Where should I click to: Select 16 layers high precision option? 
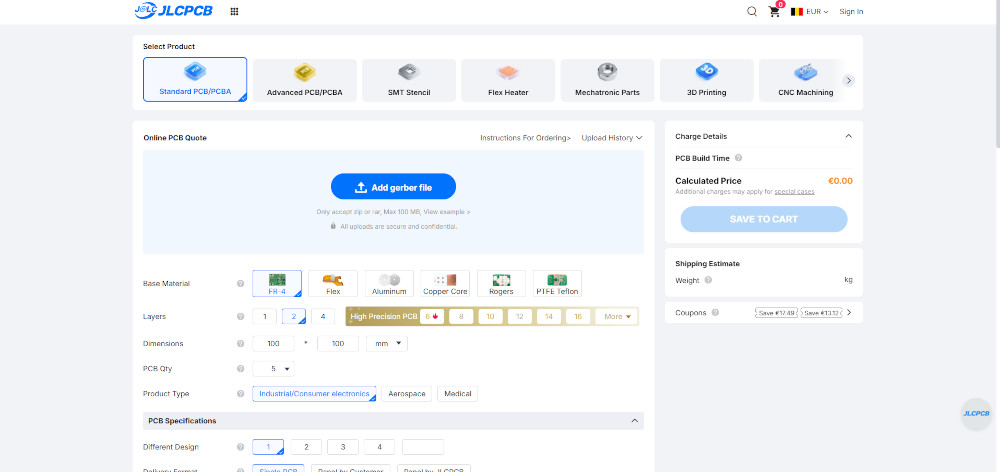[578, 316]
